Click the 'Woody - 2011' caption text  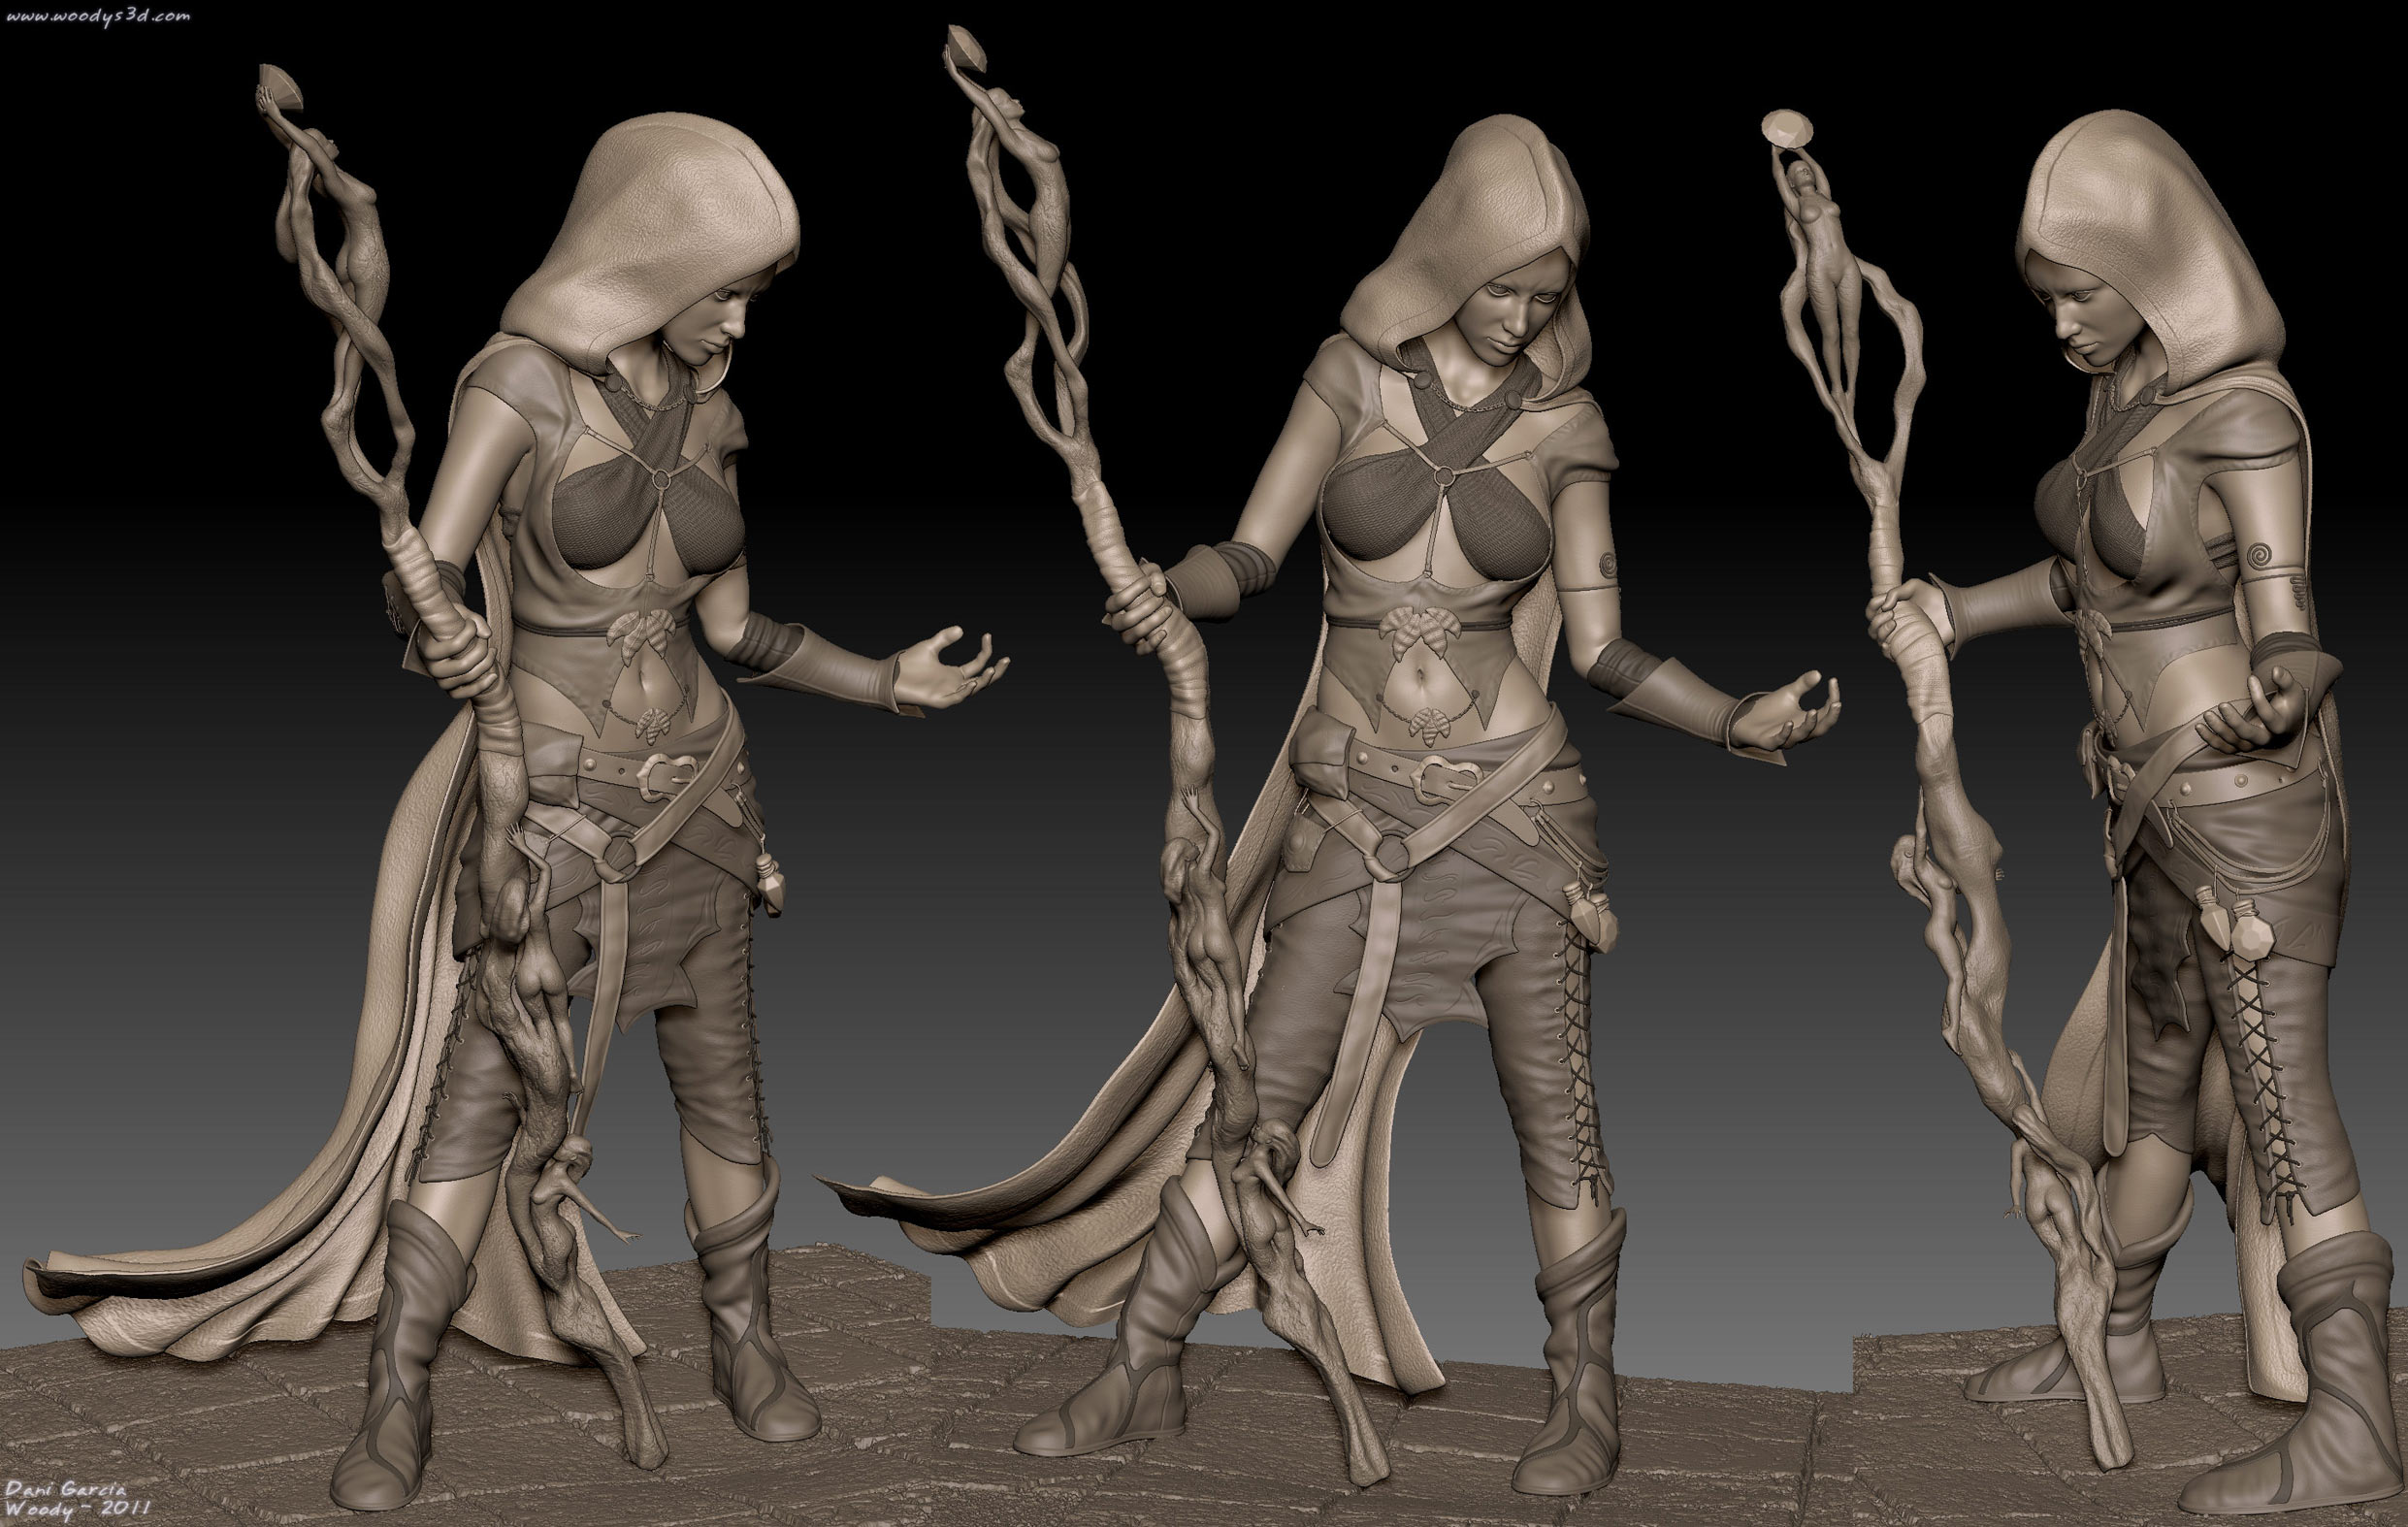point(77,1509)
